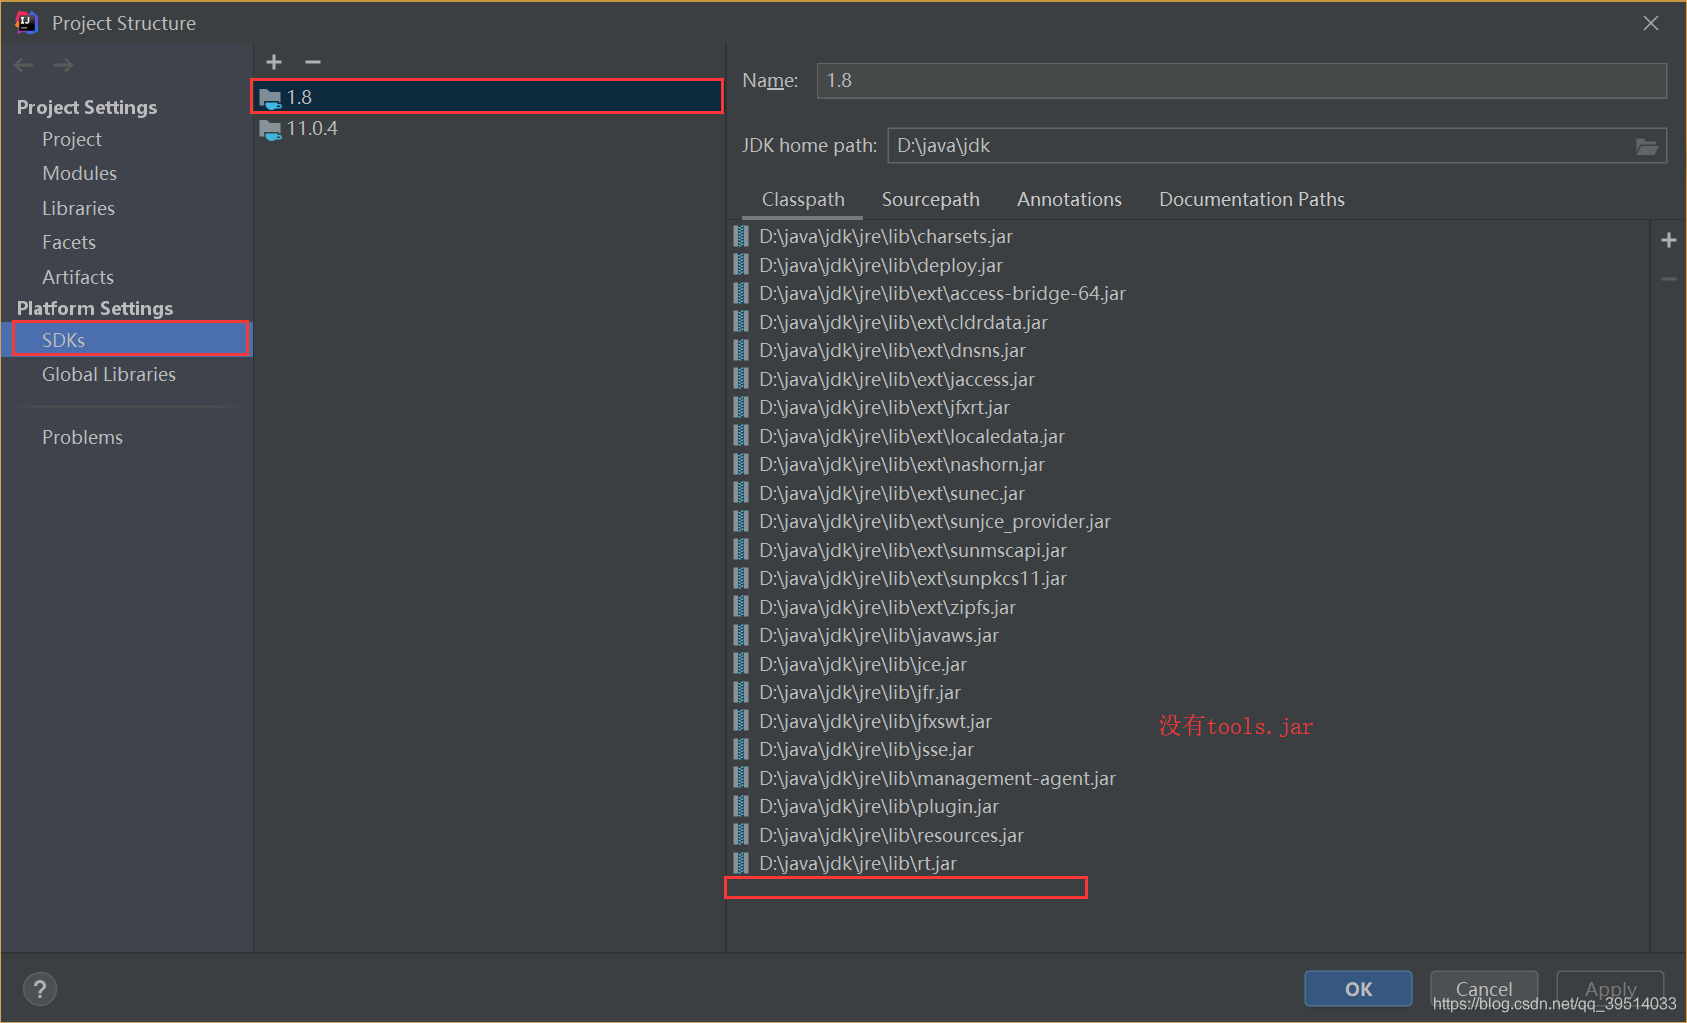The width and height of the screenshot is (1687, 1023).
Task: Click the SDK Name input field
Action: (x=1242, y=81)
